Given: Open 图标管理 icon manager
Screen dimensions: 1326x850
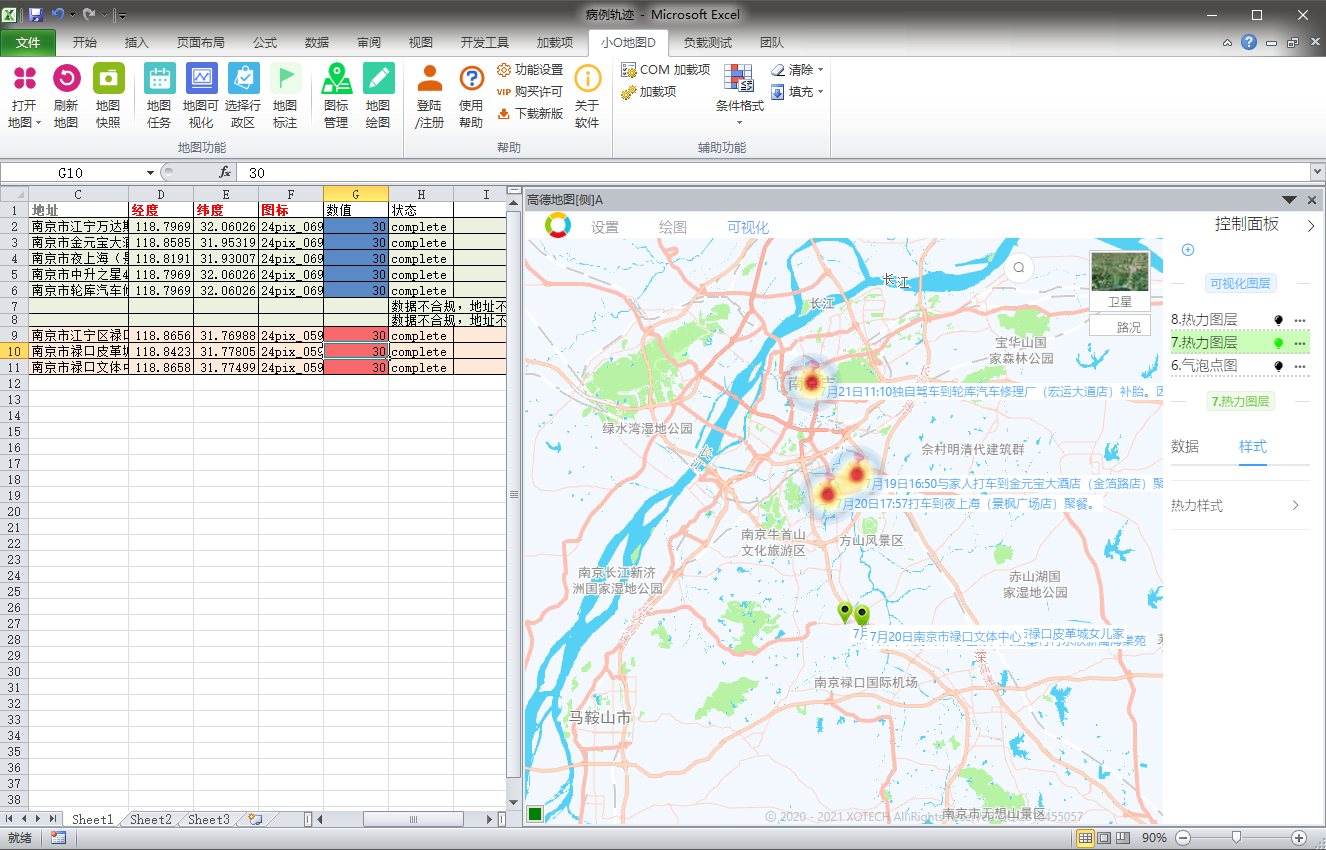Looking at the screenshot, I should coord(336,96).
